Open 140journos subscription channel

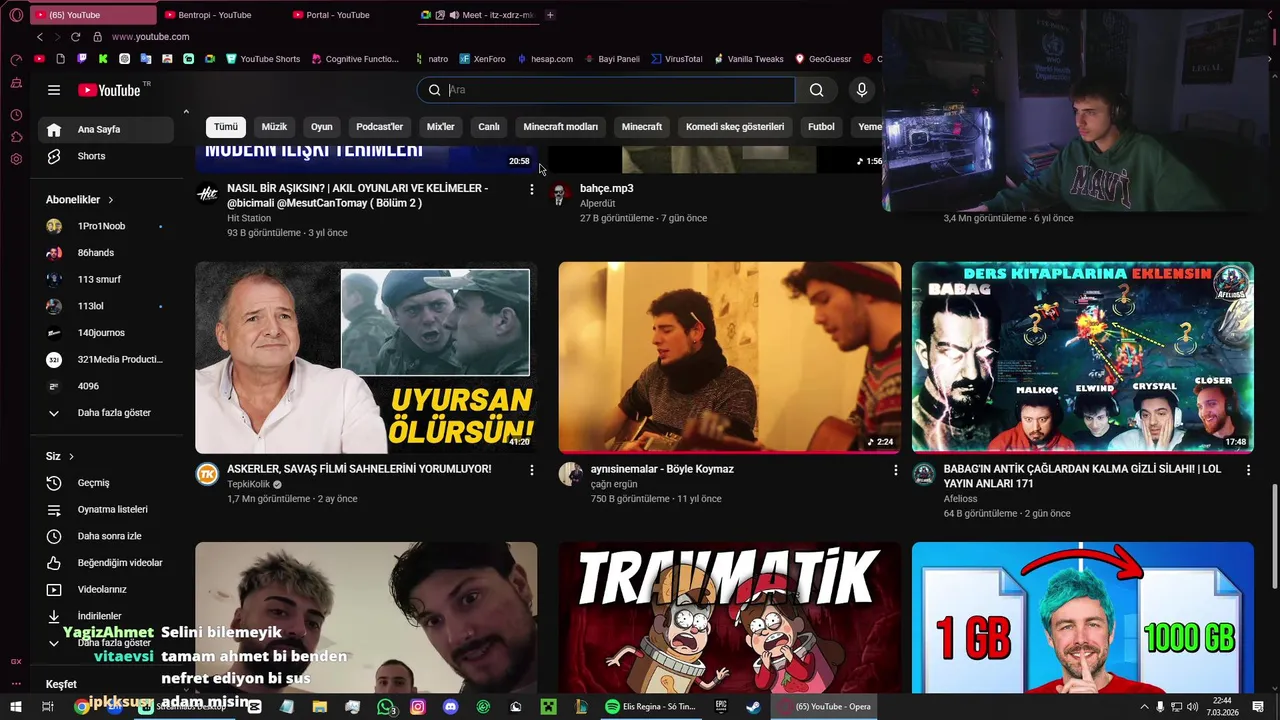[106, 333]
